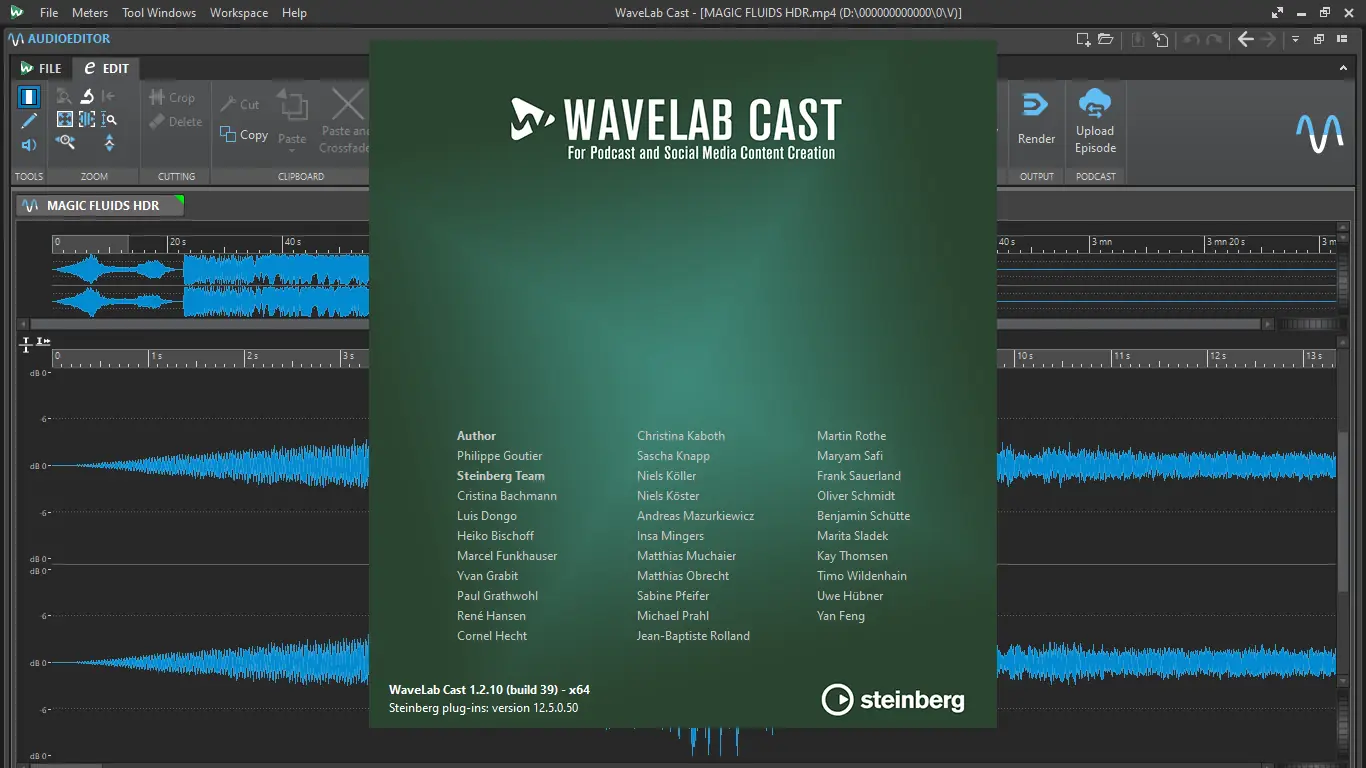Open the File menu
Image resolution: width=1366 pixels, height=768 pixels.
tap(49, 13)
